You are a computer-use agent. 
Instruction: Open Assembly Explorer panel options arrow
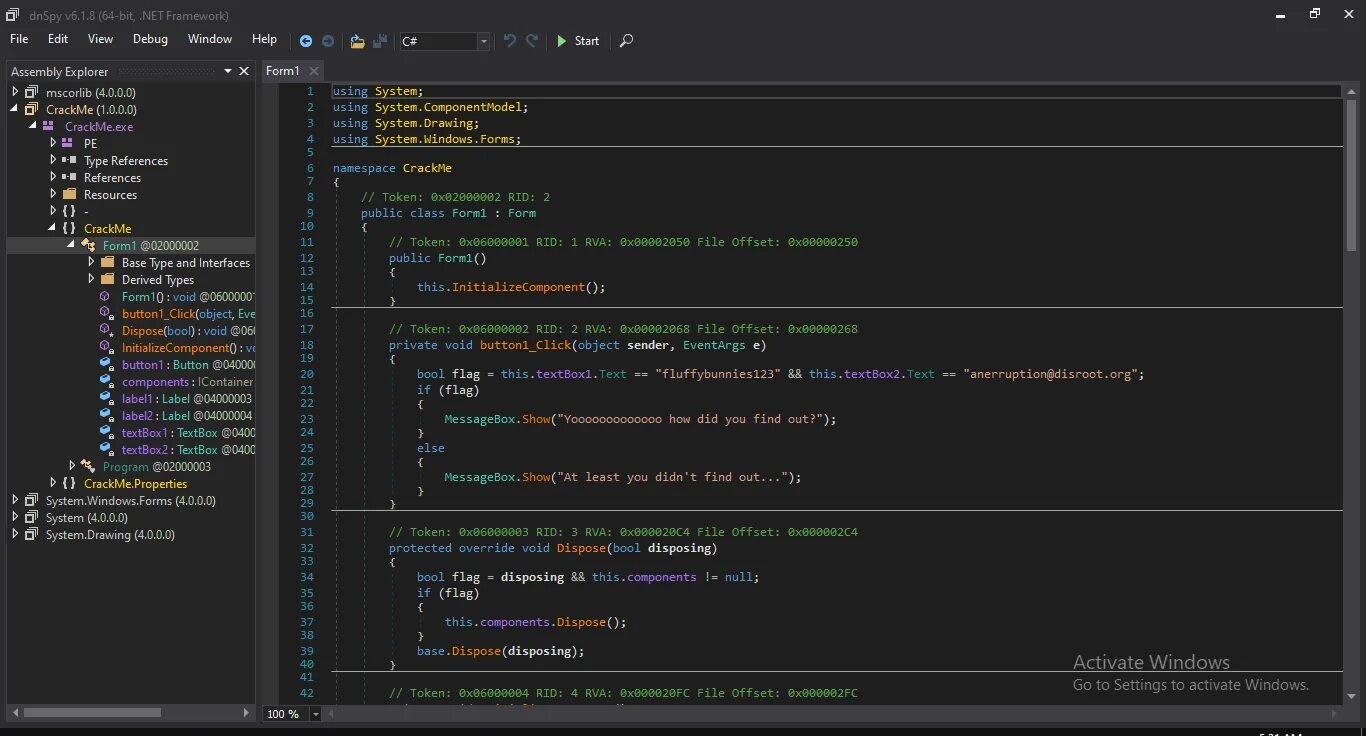coord(228,71)
